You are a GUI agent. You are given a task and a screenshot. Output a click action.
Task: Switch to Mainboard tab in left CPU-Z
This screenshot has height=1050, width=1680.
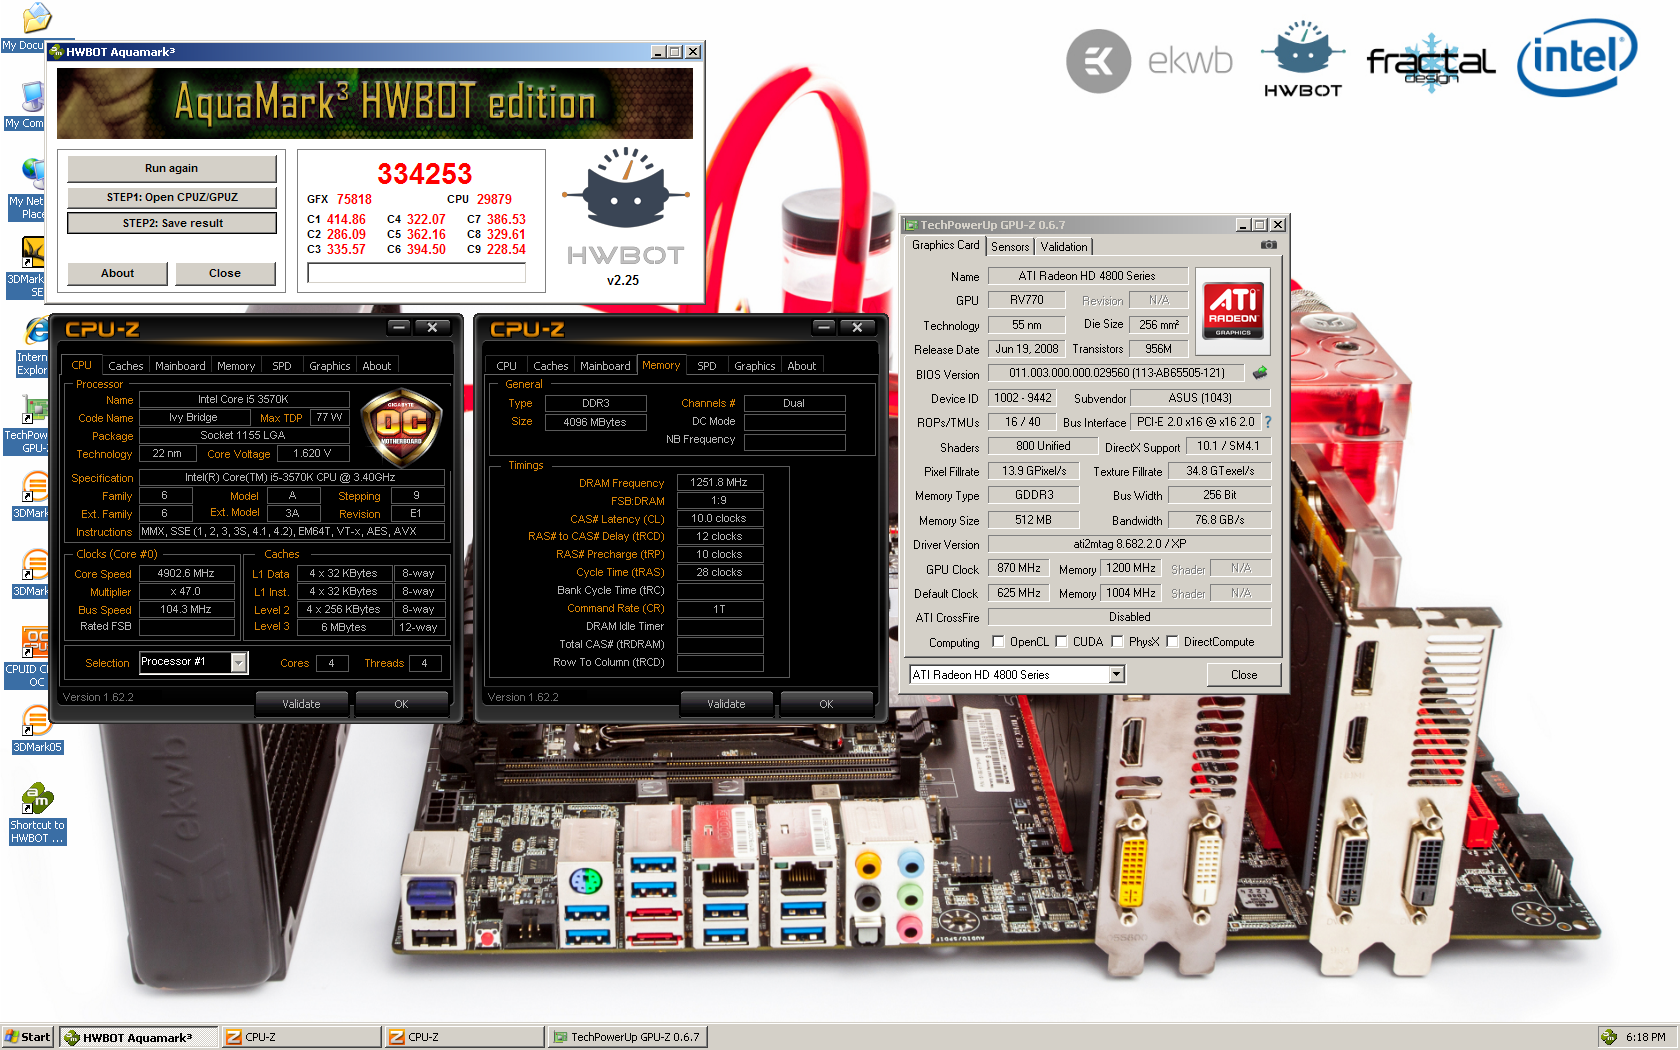point(180,366)
